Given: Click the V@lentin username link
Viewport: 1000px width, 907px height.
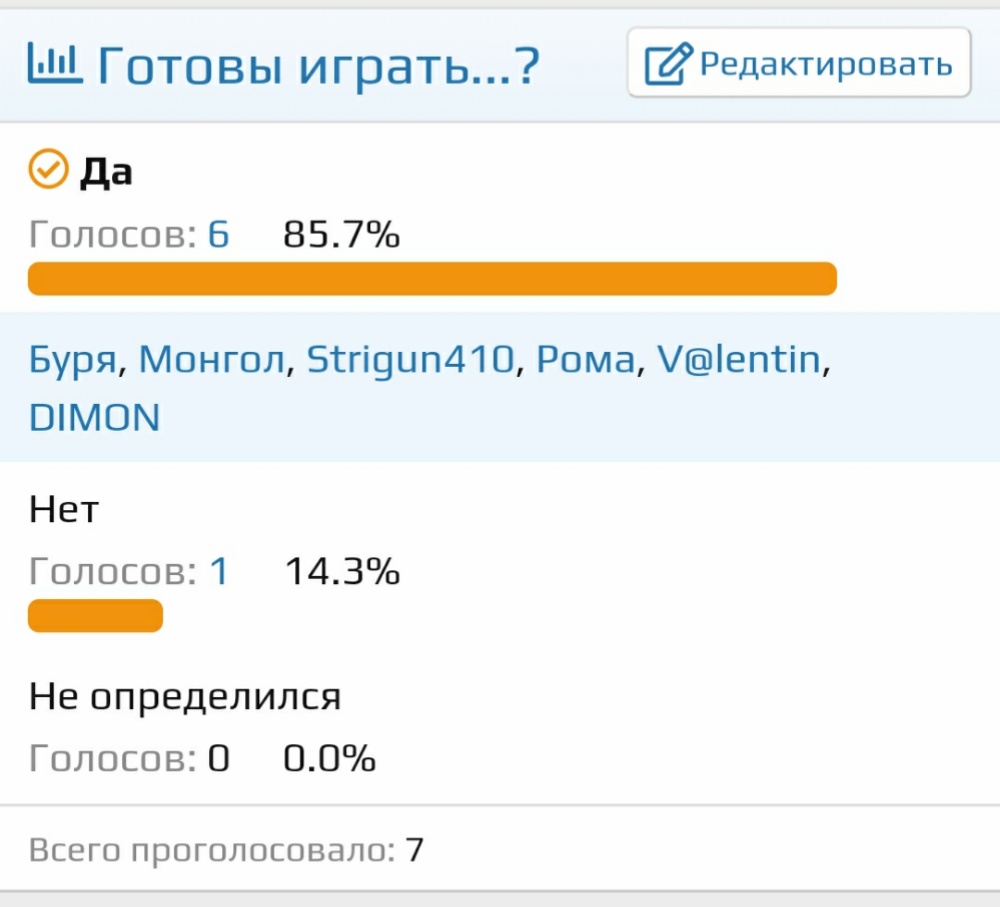Looking at the screenshot, I should [739, 359].
